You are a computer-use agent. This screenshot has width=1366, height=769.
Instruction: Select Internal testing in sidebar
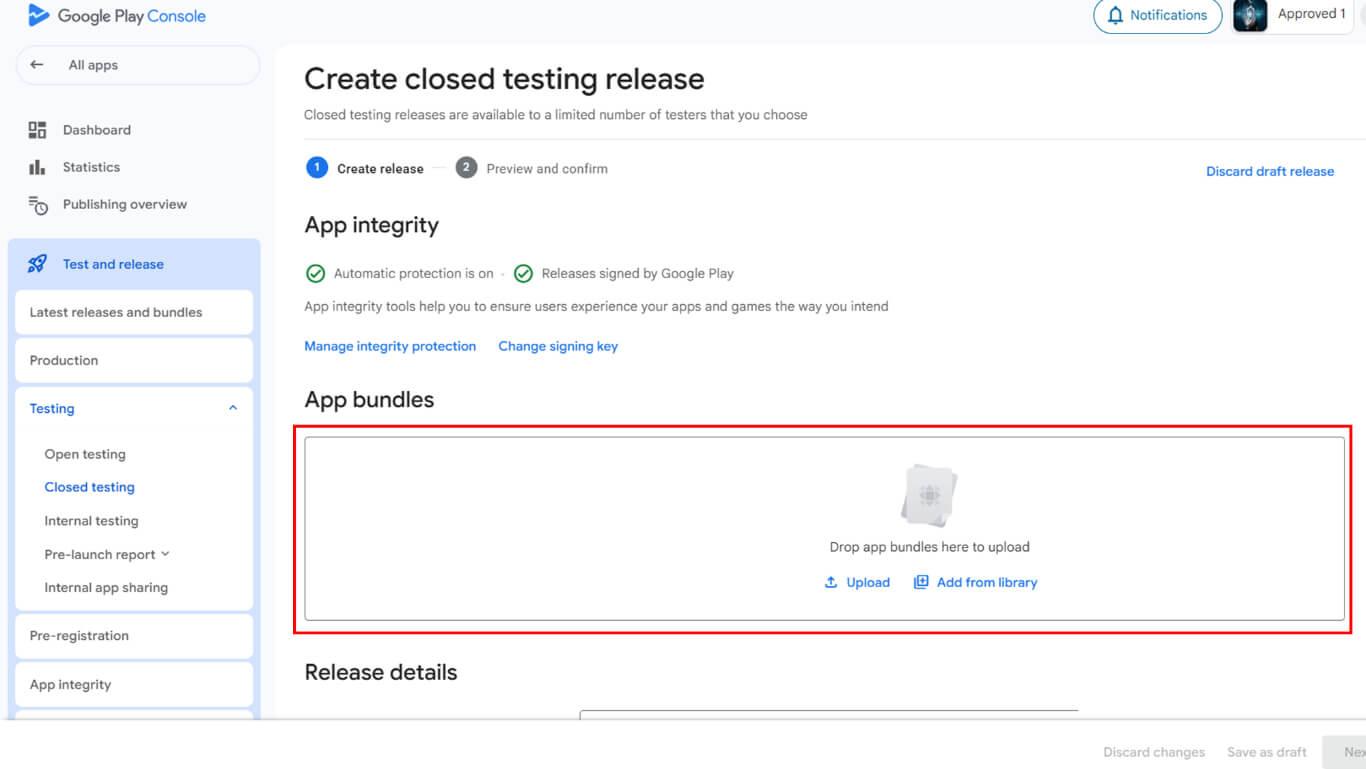click(x=91, y=521)
